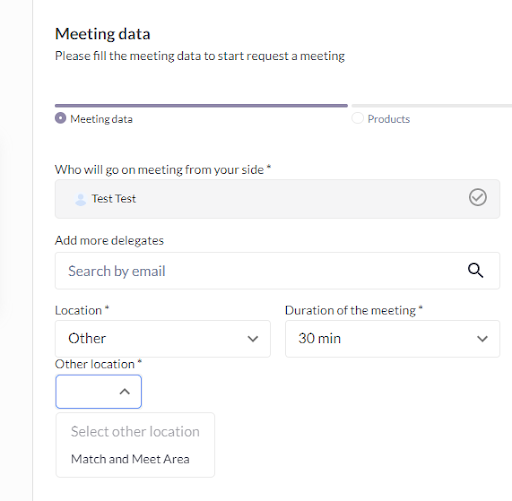
Task: Go to the Products step label
Action: tap(389, 119)
